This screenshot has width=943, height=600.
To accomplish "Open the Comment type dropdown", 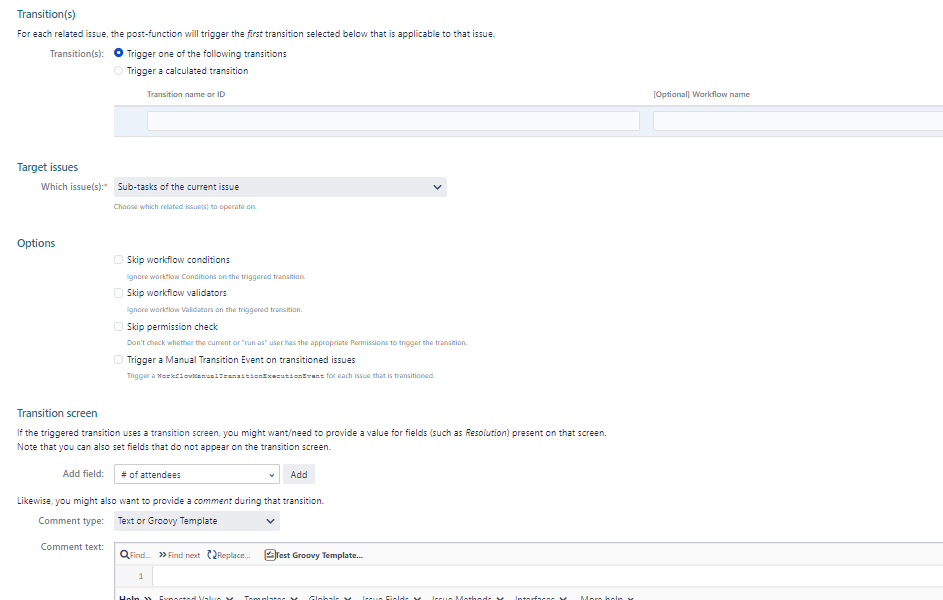I will tap(197, 521).
